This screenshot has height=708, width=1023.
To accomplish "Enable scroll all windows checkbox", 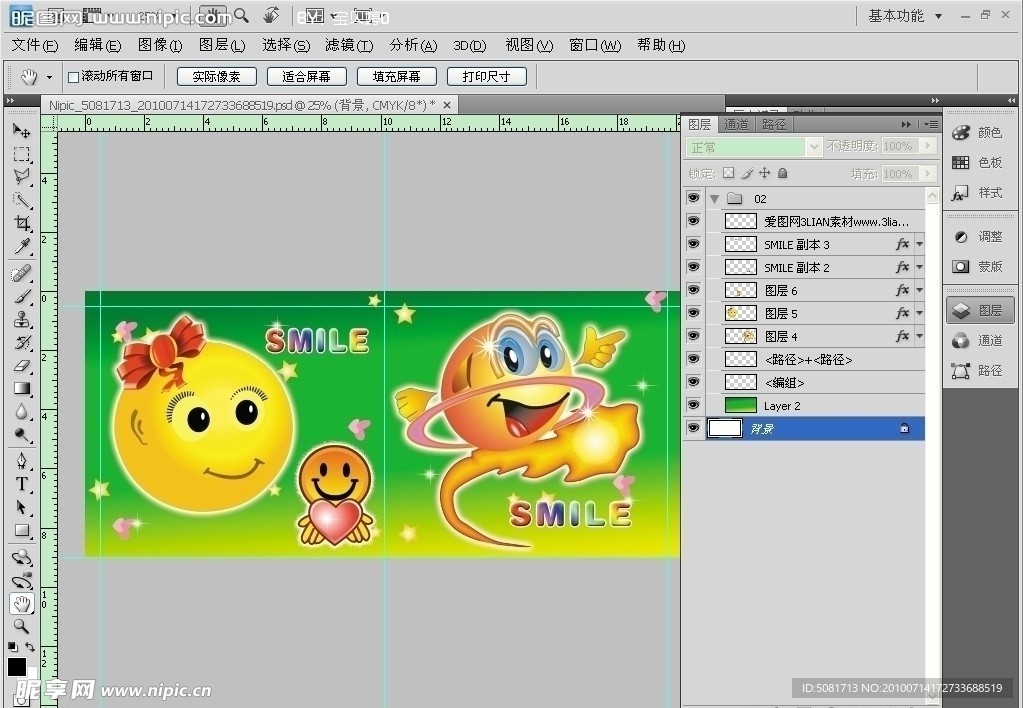I will tap(74, 77).
